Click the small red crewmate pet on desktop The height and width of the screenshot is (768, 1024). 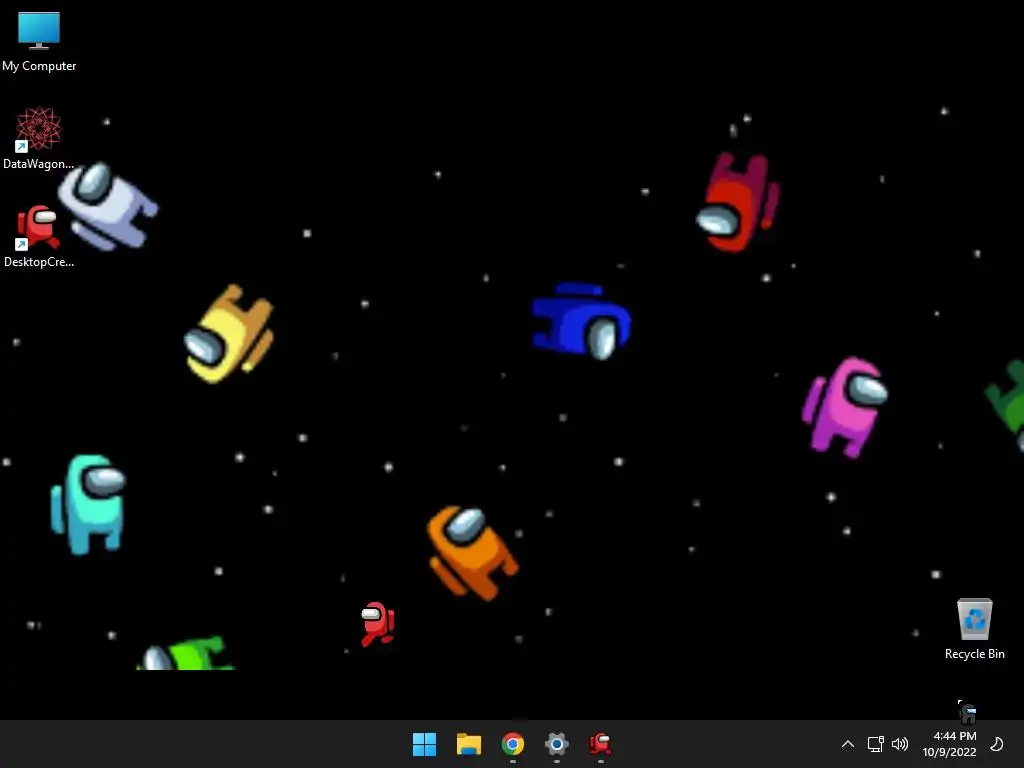pyautogui.click(x=377, y=624)
